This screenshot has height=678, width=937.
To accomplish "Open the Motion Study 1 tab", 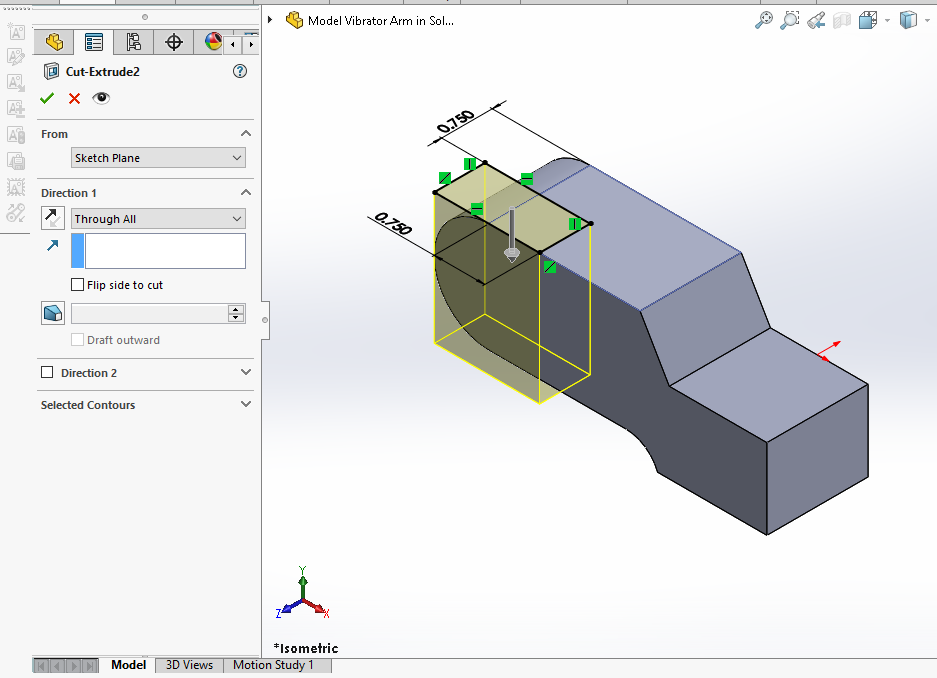I will (273, 665).
